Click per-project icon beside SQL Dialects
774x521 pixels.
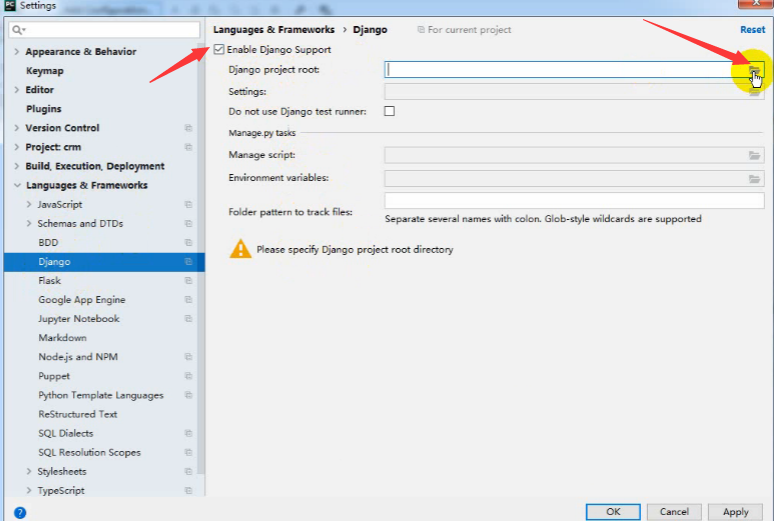188,434
